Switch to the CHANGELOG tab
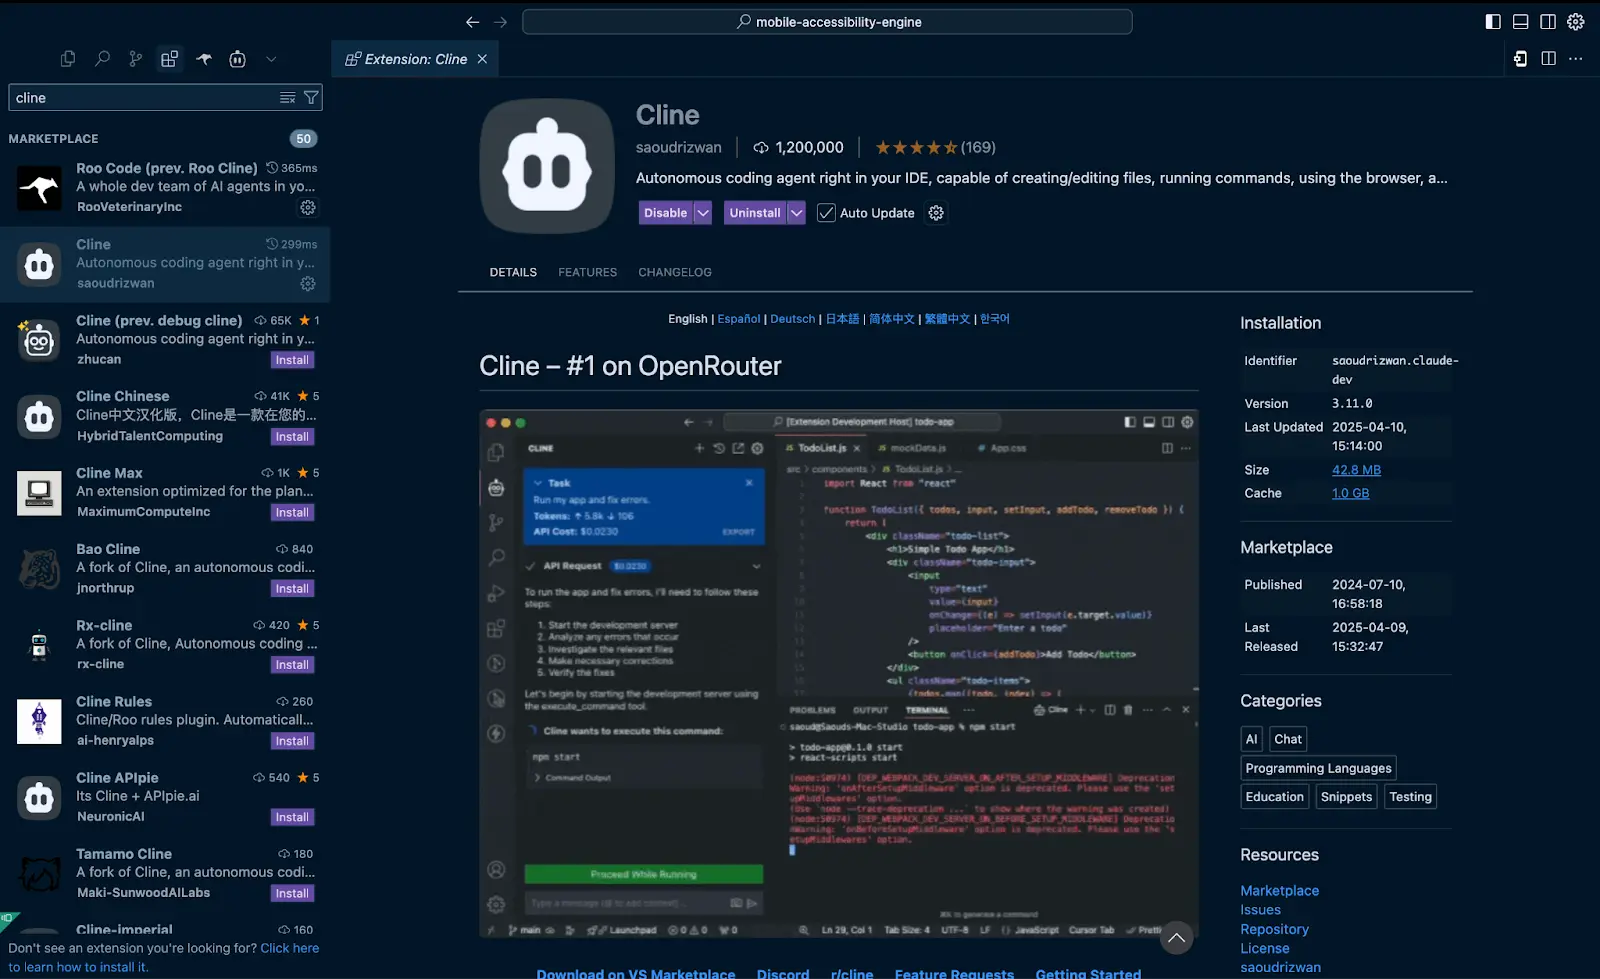The height and width of the screenshot is (979, 1600). 674,271
